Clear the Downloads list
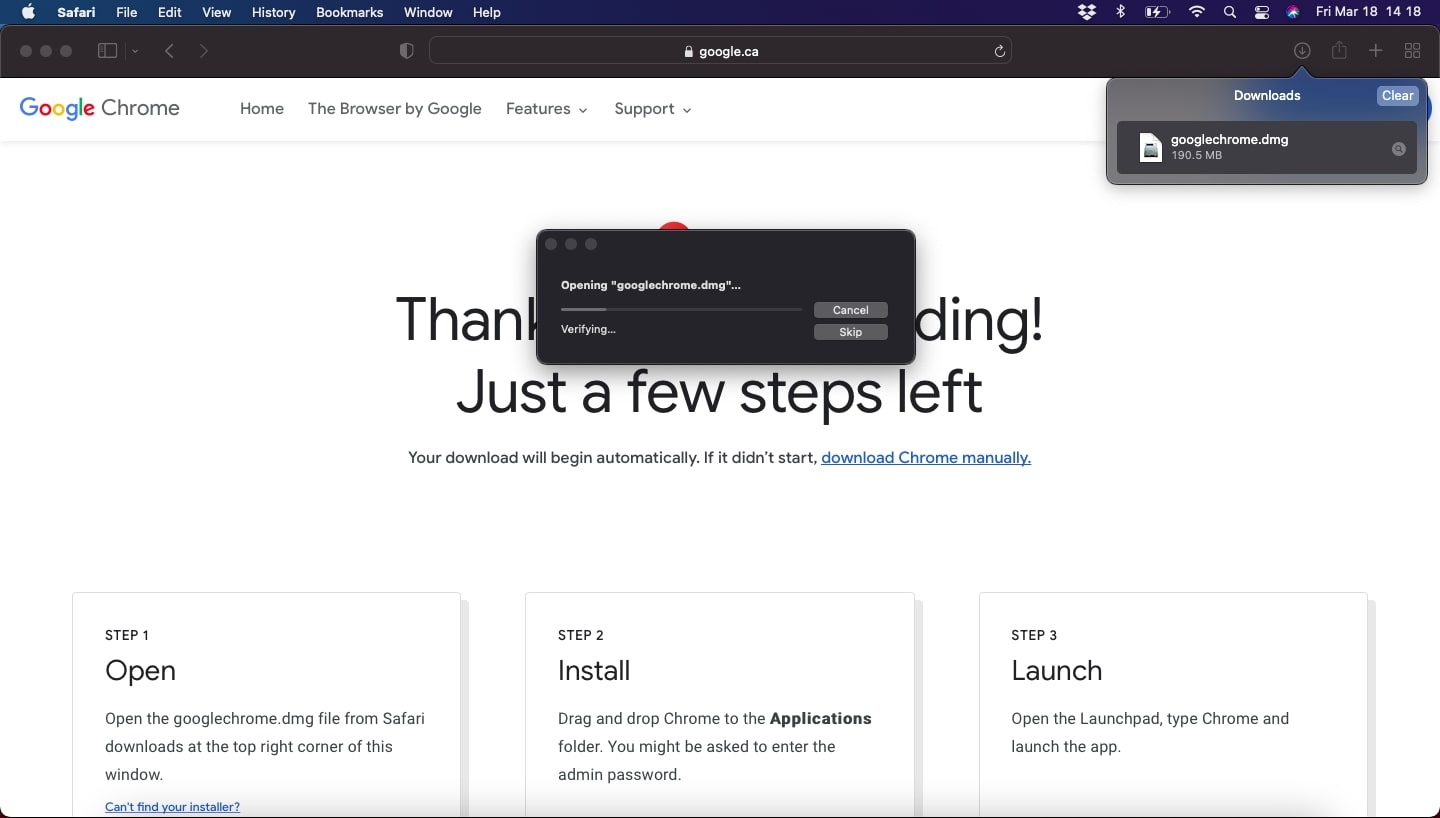This screenshot has width=1440, height=818. [x=1397, y=96]
